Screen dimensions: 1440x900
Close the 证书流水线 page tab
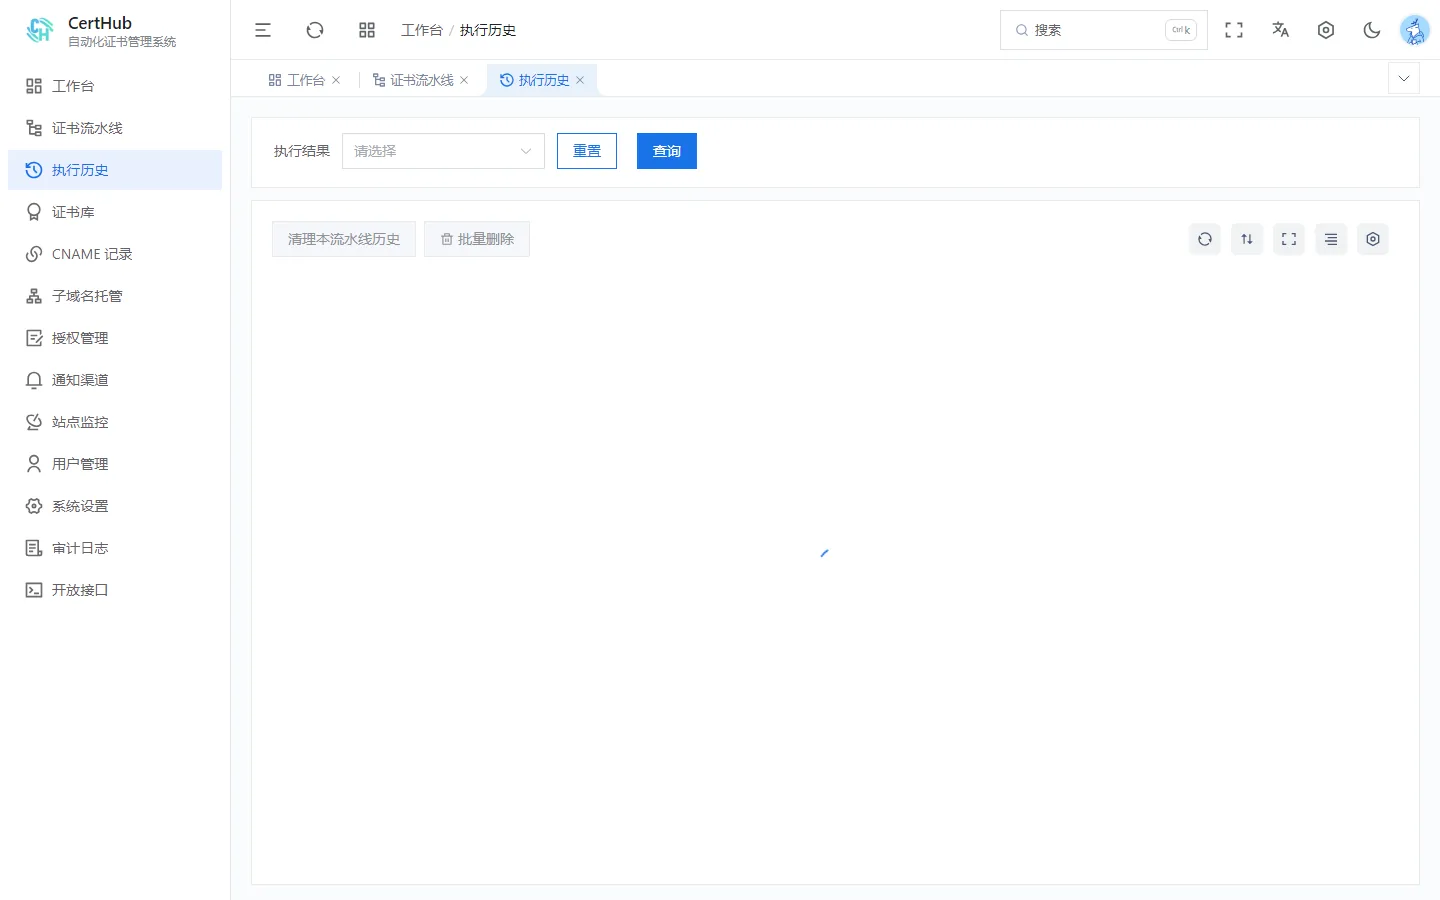point(464,80)
